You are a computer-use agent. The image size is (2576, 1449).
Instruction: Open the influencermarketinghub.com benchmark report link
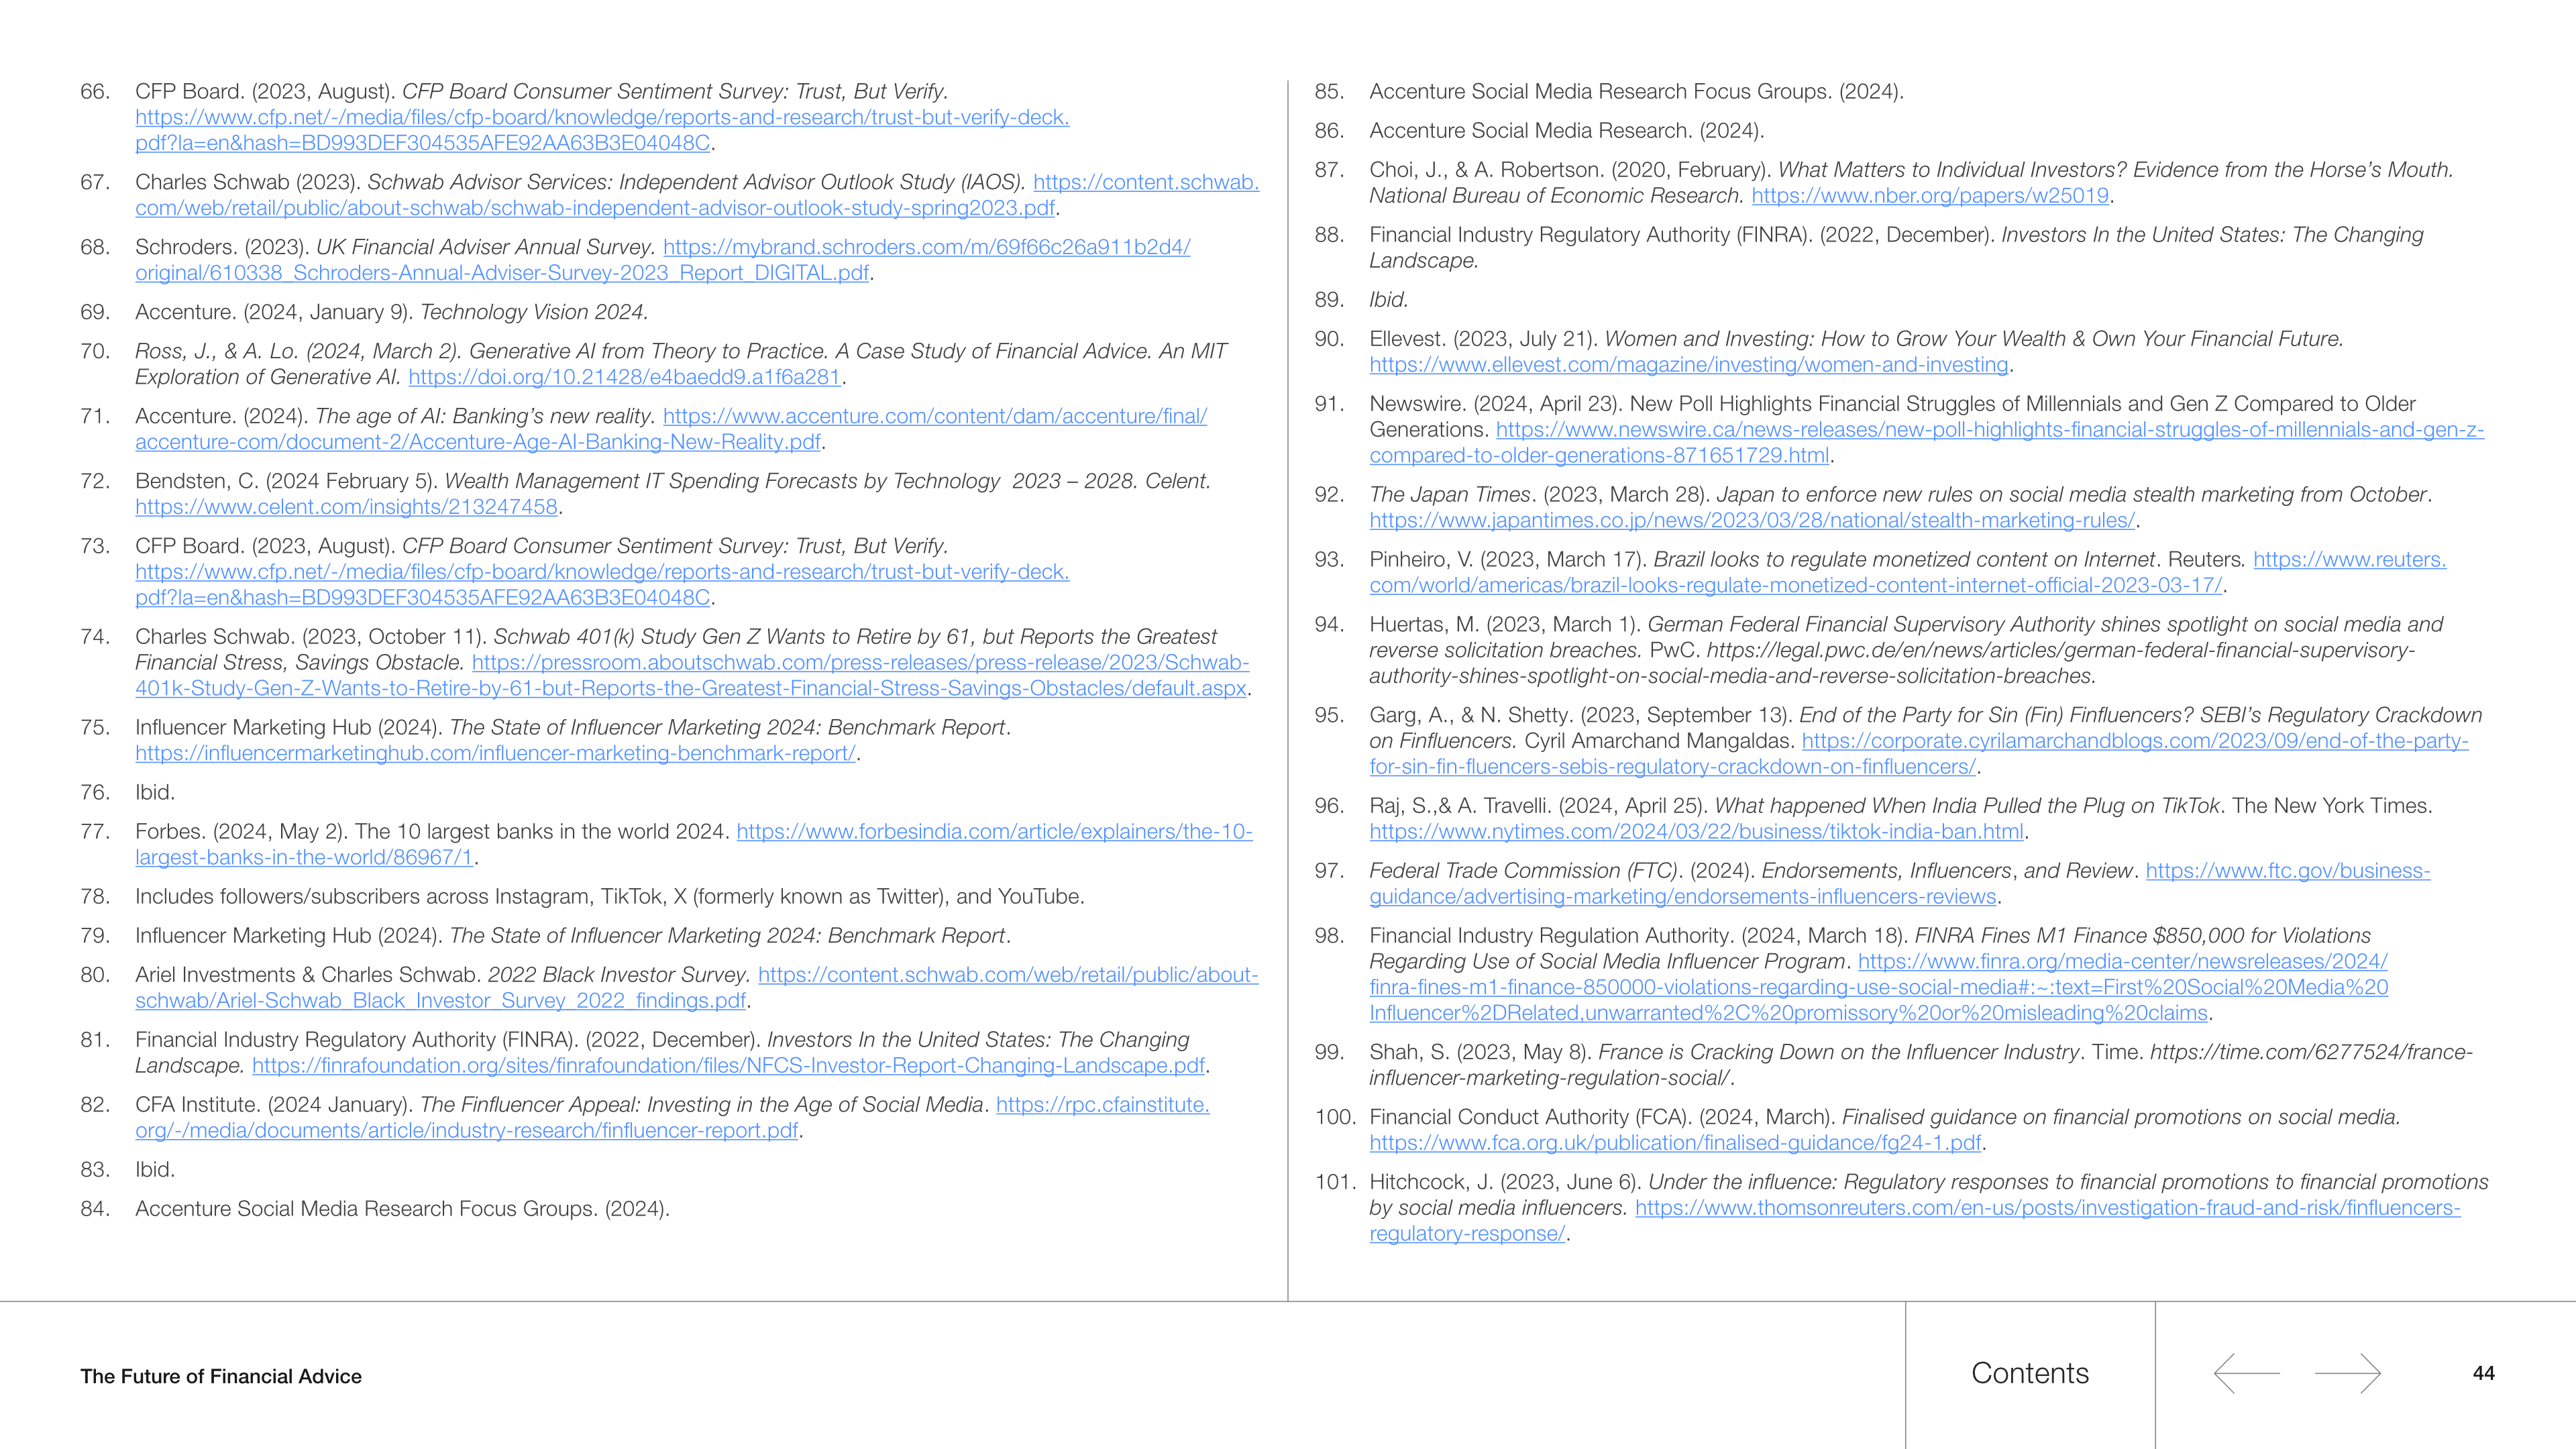495,753
